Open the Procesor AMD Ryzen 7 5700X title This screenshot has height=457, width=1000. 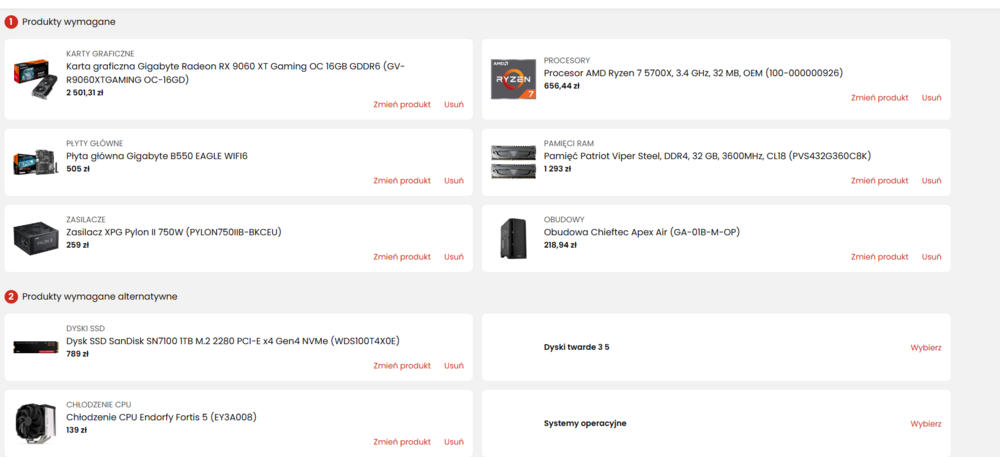coord(693,73)
